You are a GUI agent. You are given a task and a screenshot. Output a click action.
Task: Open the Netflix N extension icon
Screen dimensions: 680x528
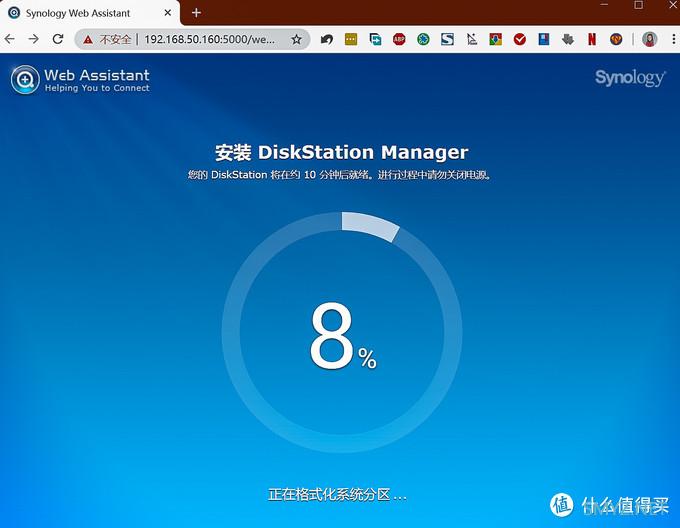pos(592,39)
